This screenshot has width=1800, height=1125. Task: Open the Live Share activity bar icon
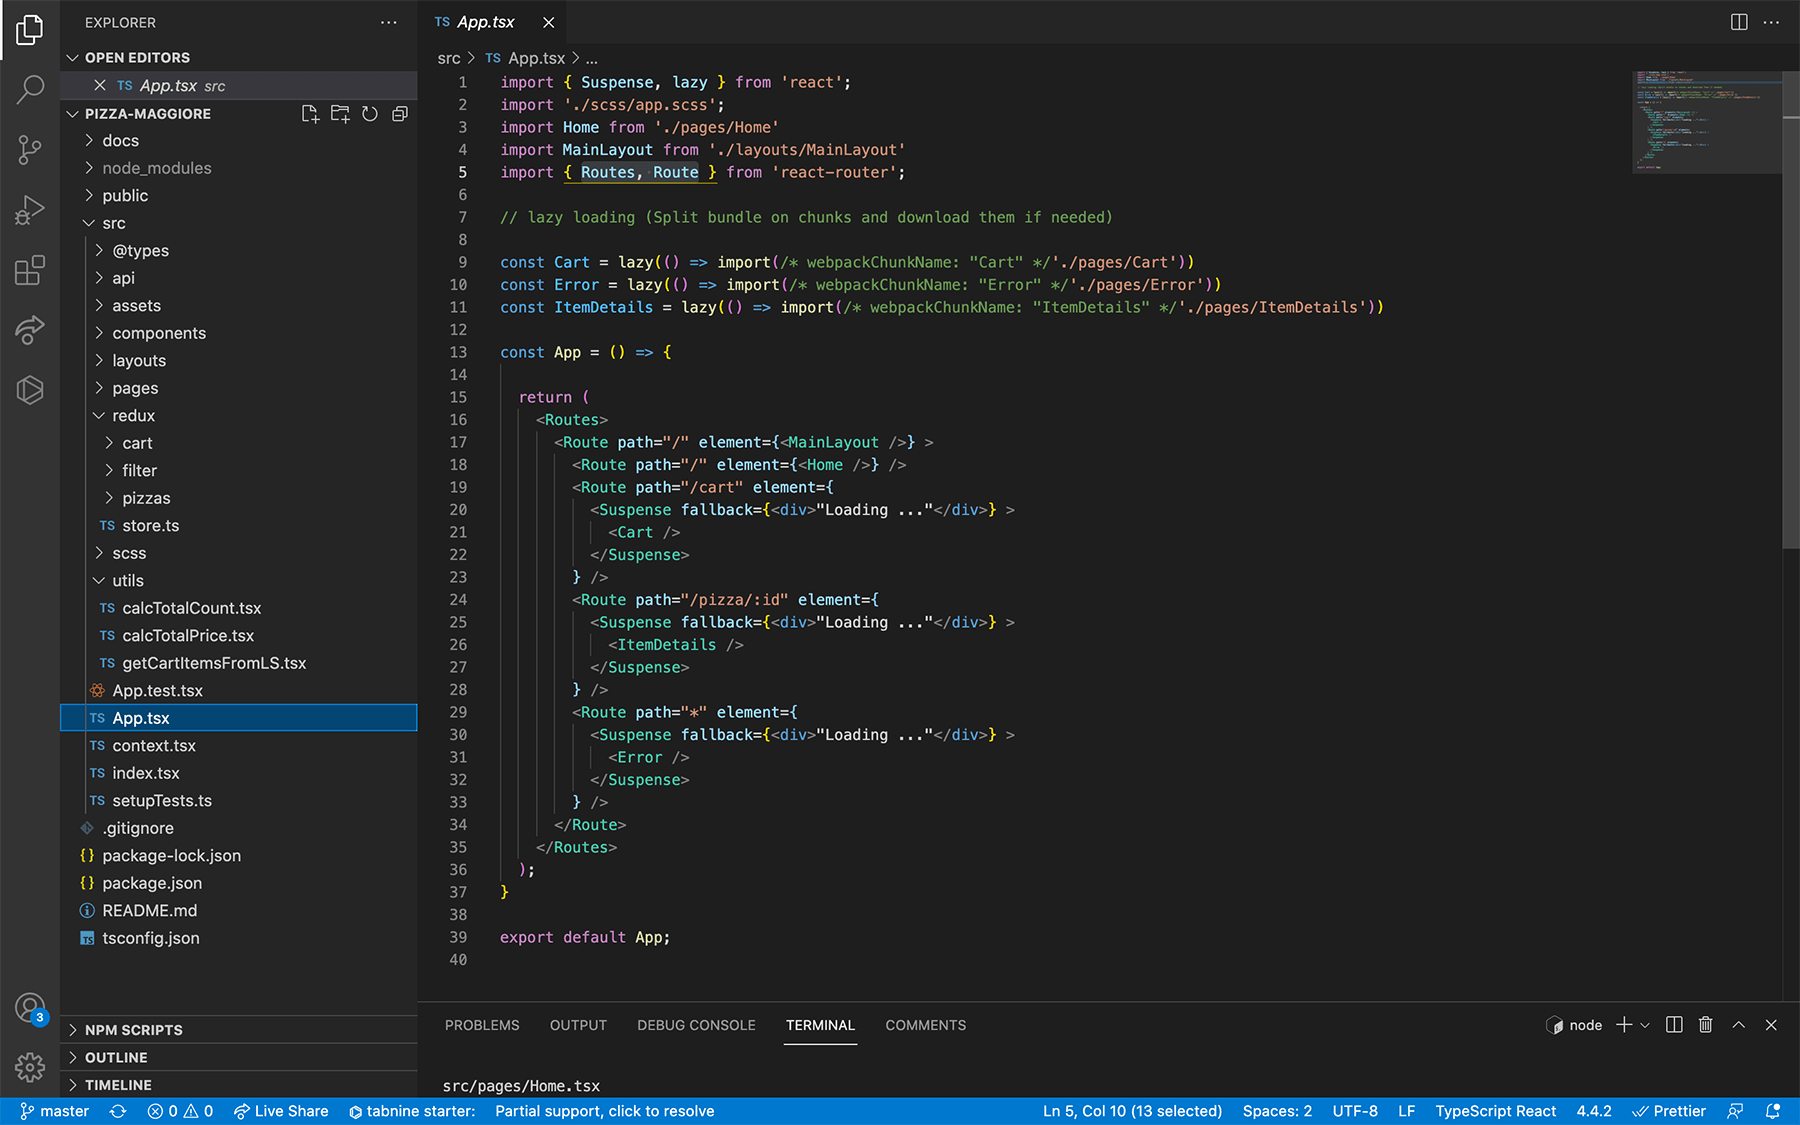point(30,330)
